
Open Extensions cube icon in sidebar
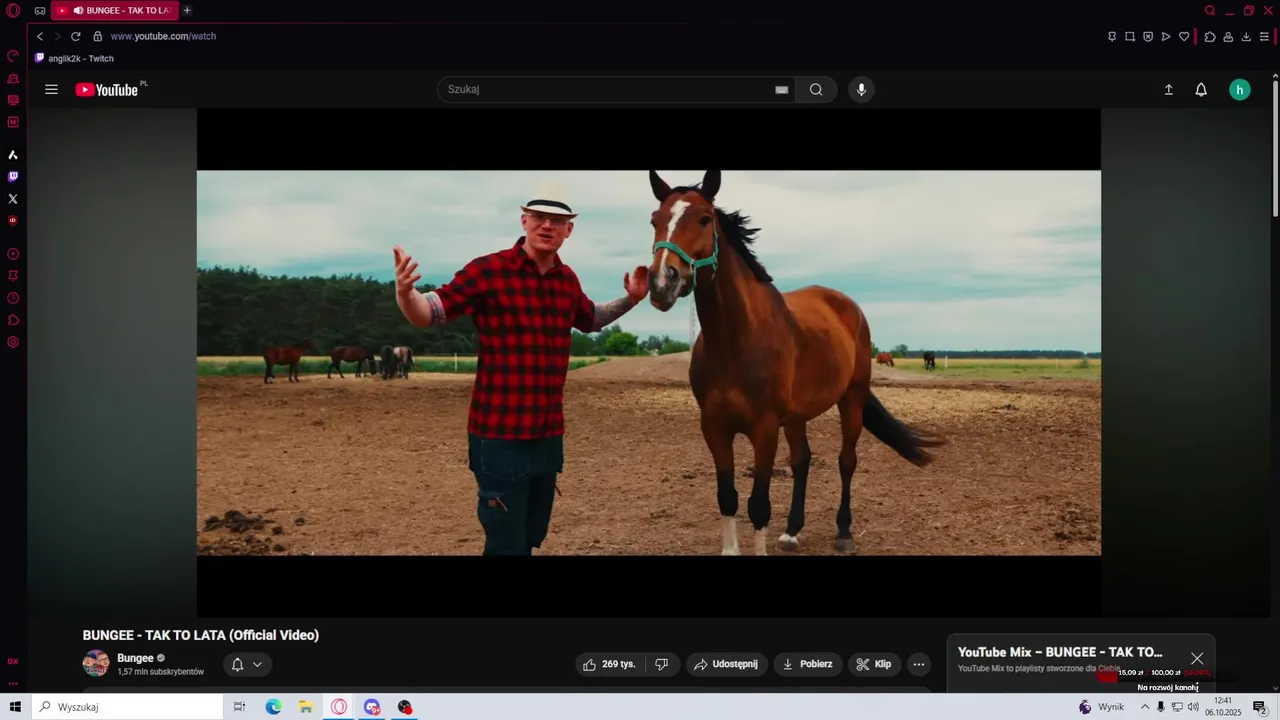coord(13,320)
